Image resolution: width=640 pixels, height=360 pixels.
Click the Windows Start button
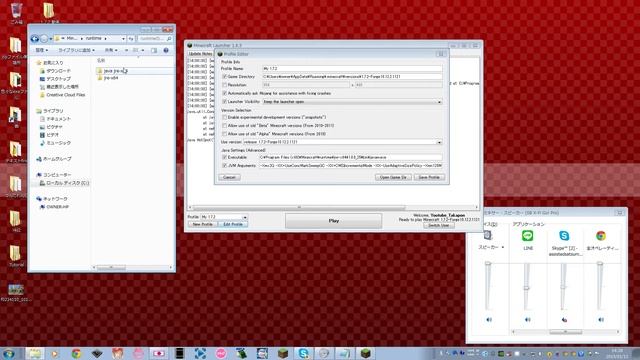click(8, 353)
